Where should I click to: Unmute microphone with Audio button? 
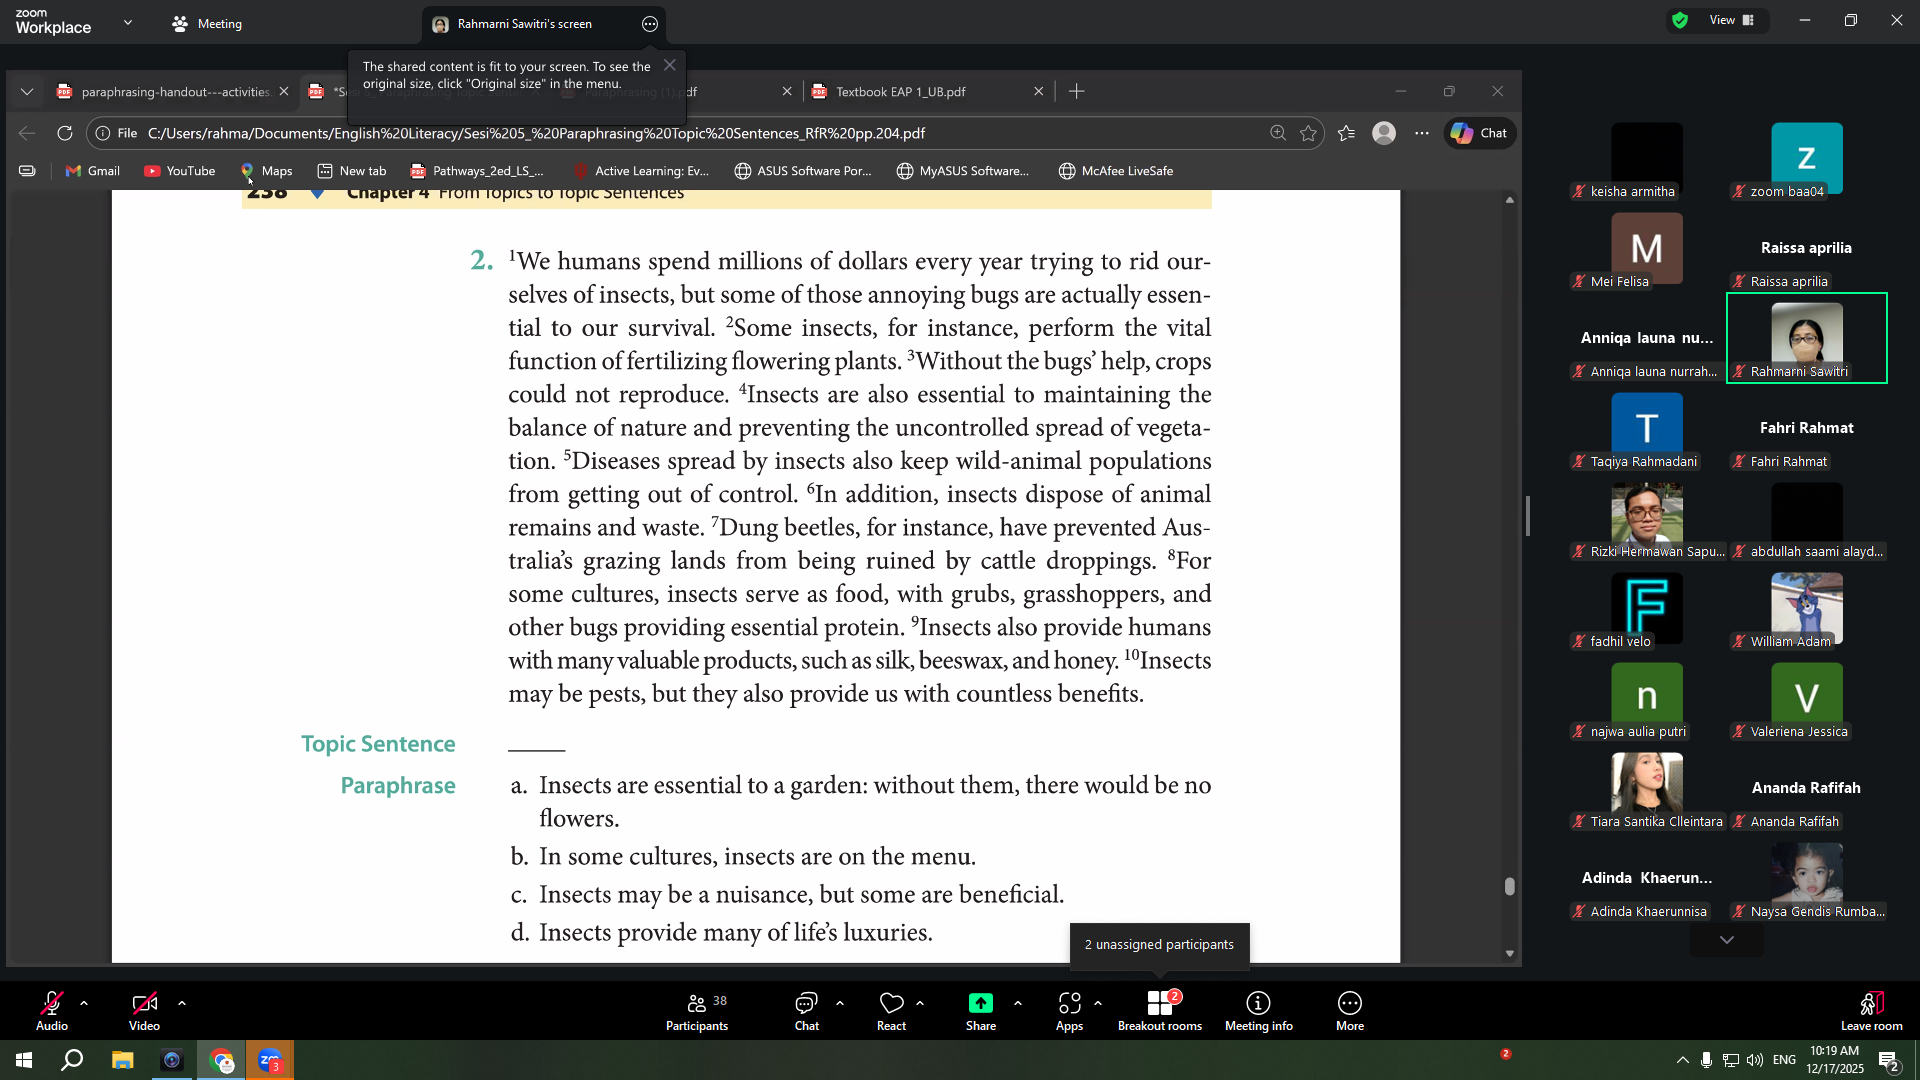(52, 1010)
